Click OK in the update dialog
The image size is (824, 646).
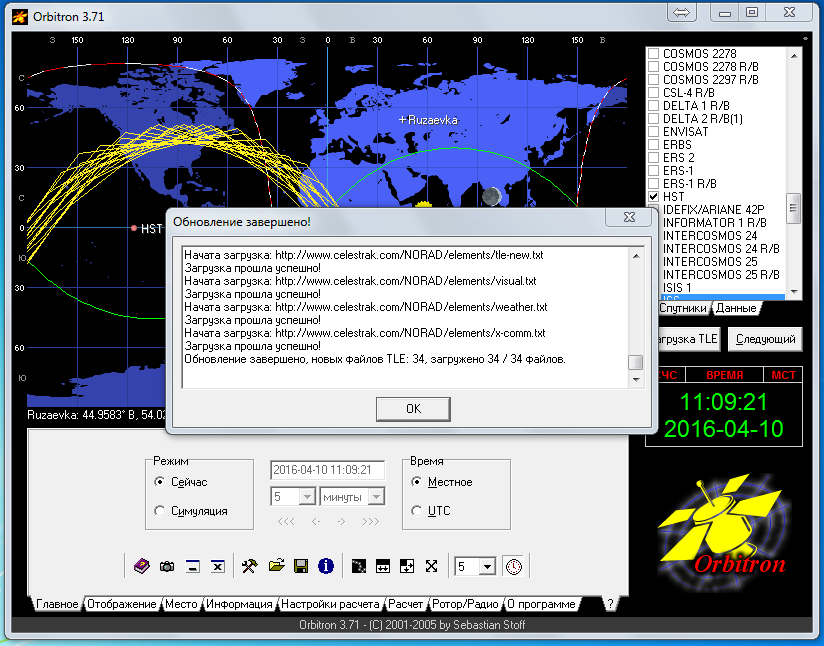(x=413, y=409)
